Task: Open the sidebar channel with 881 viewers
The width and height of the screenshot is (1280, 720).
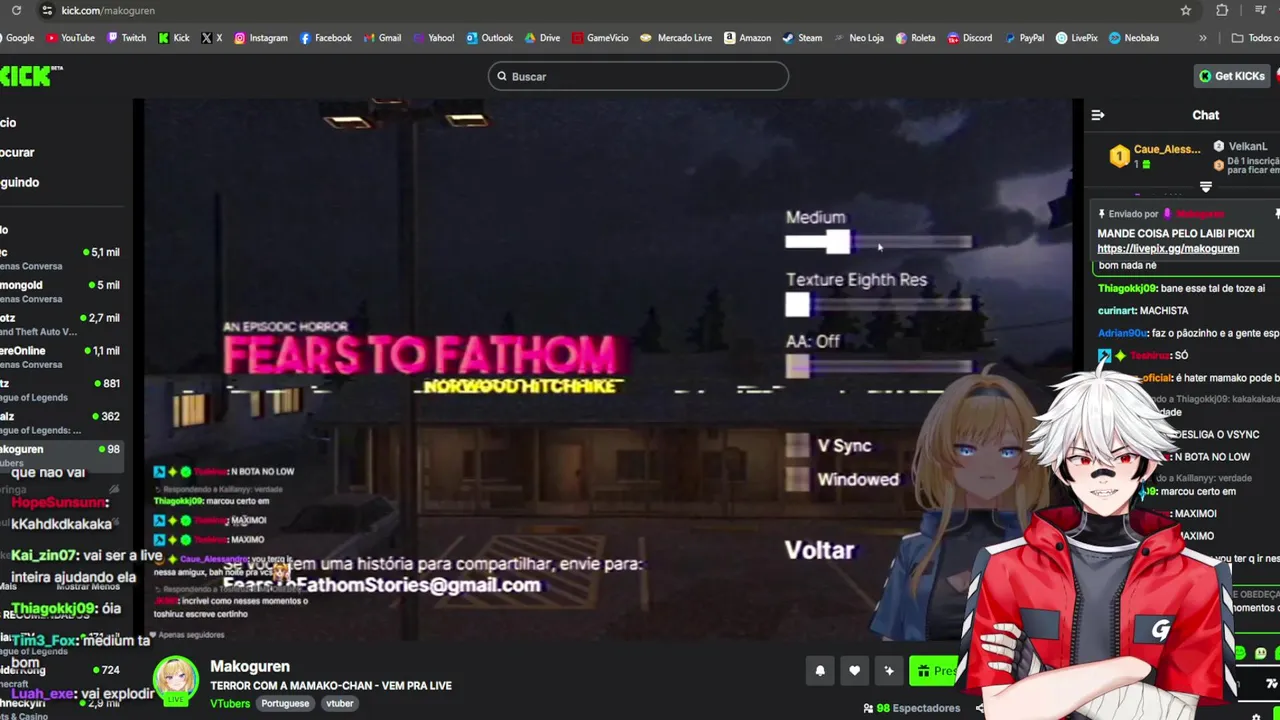Action: tap(60, 390)
